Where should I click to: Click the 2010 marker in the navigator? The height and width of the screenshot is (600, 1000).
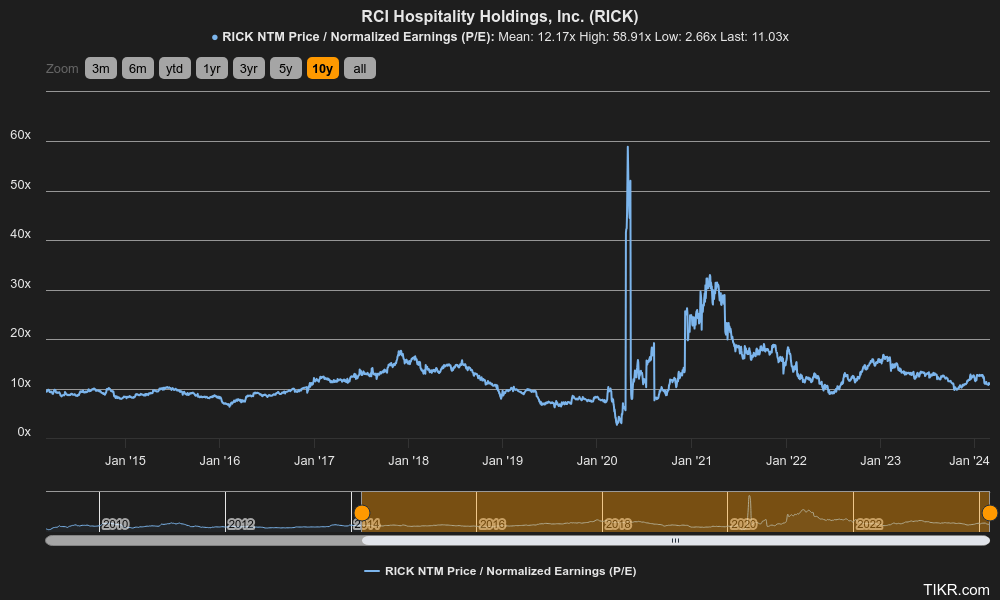[115, 524]
